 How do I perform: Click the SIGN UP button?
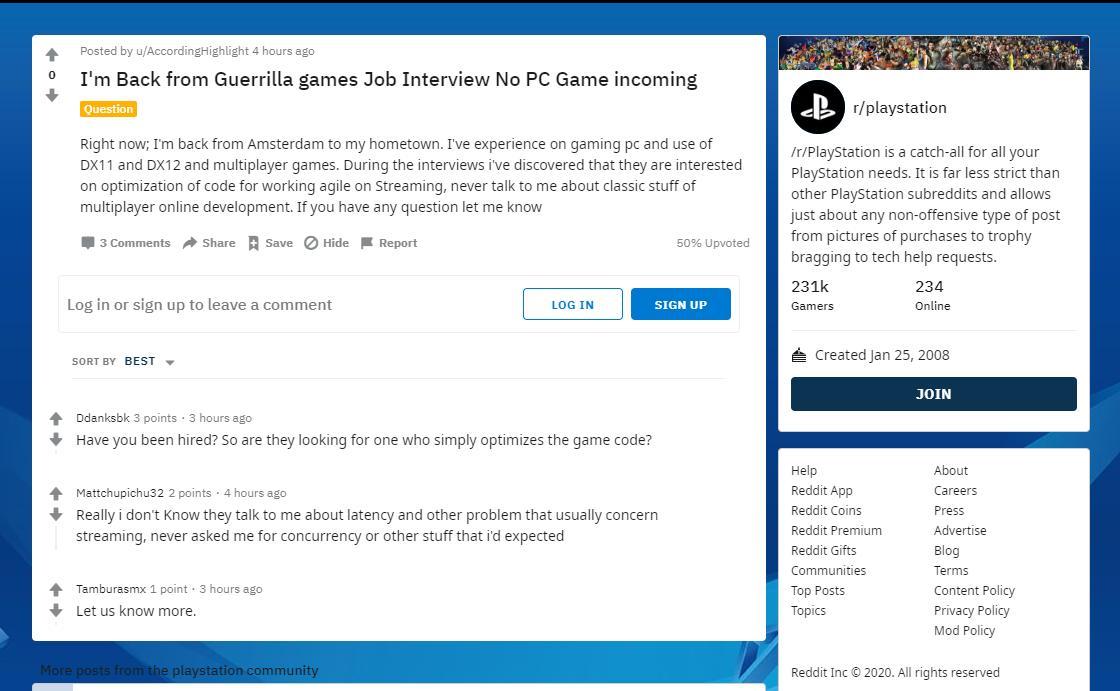tap(681, 304)
